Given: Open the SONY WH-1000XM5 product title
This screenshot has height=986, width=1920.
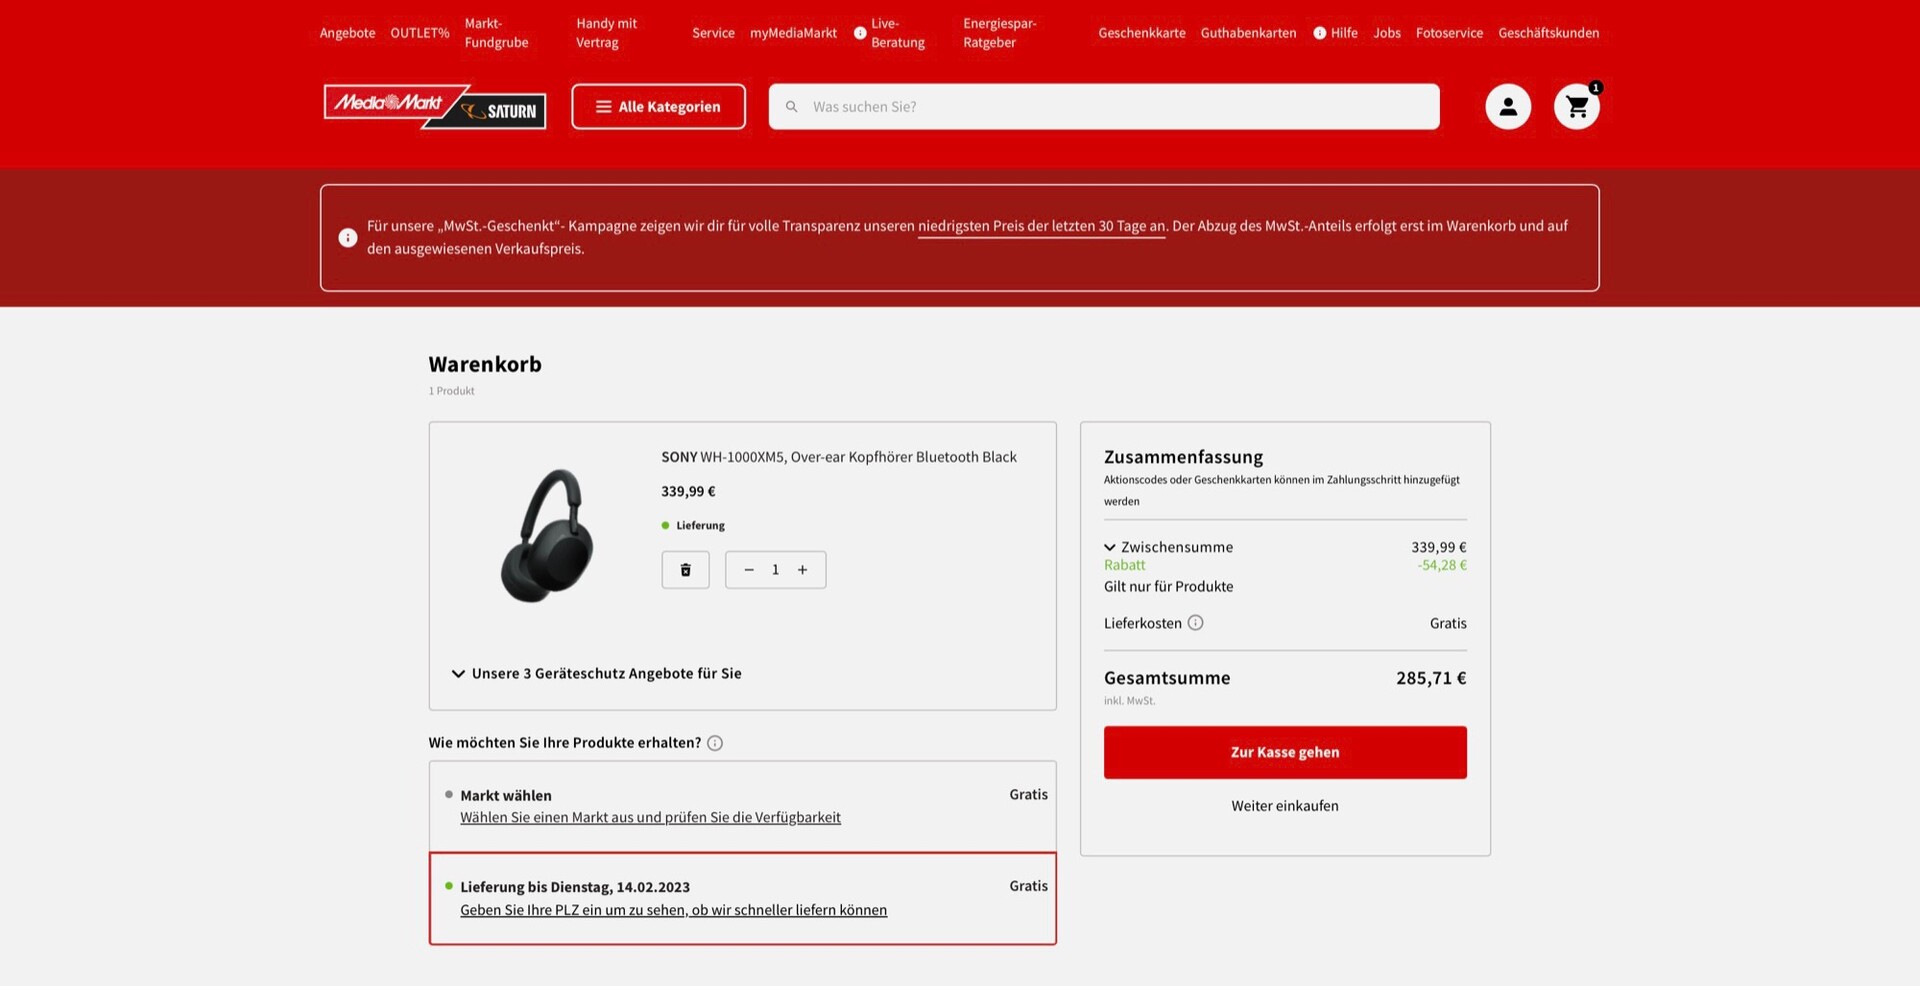Looking at the screenshot, I should 839,457.
